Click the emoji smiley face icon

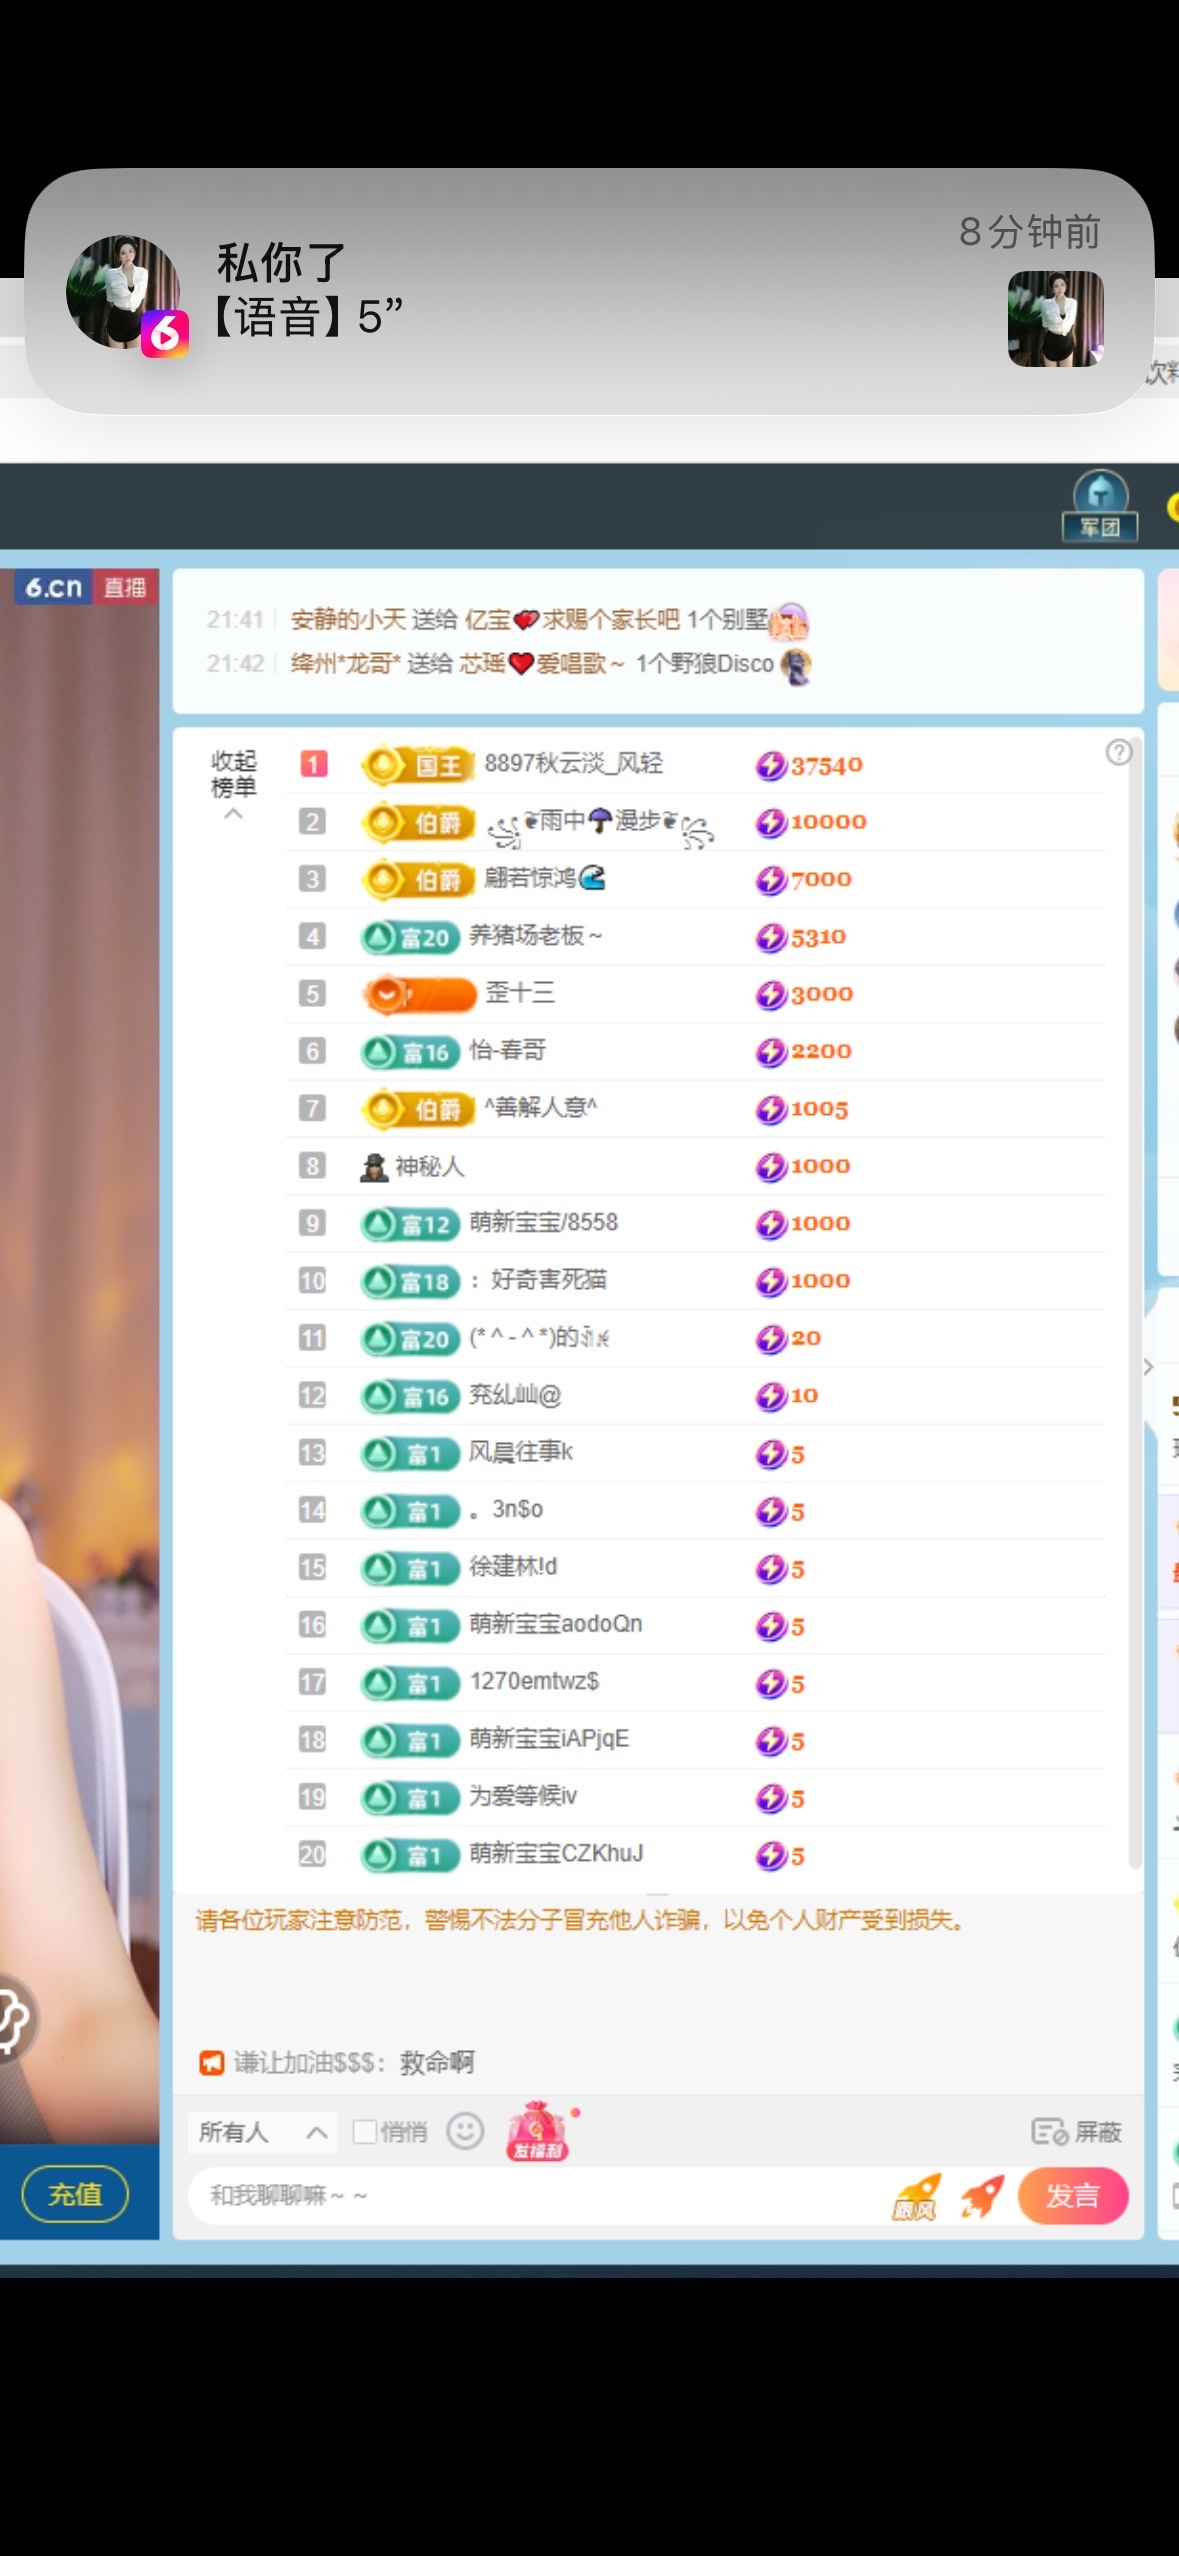point(465,2131)
